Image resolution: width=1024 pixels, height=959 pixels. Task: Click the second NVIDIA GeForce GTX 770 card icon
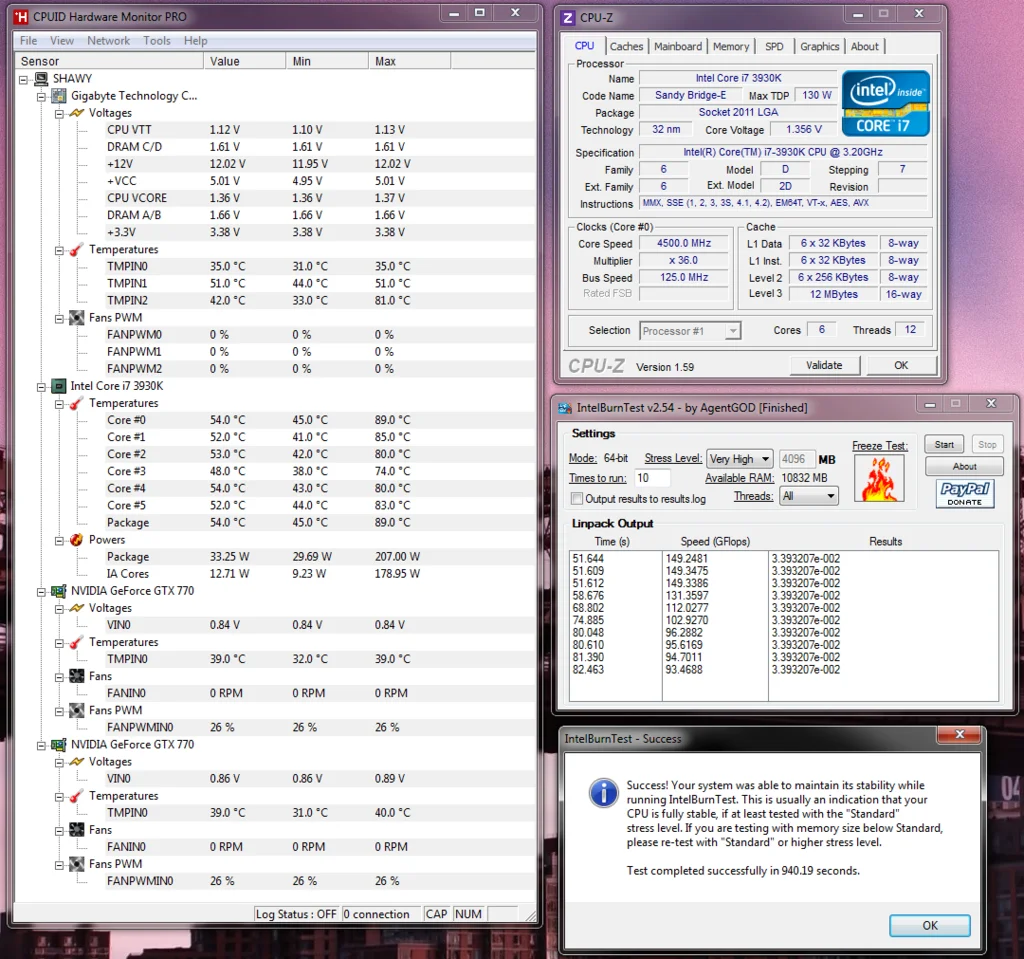[59, 745]
